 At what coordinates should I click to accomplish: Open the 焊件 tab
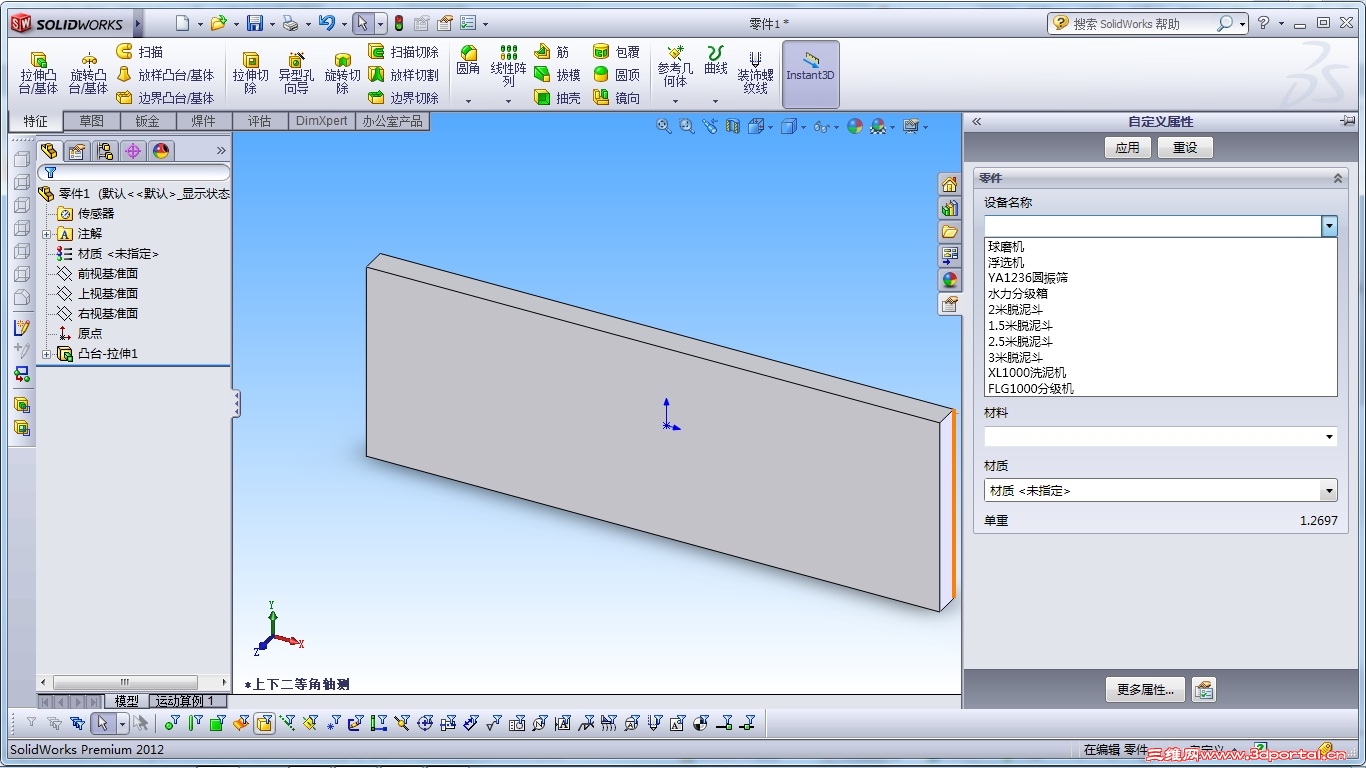pyautogui.click(x=204, y=121)
